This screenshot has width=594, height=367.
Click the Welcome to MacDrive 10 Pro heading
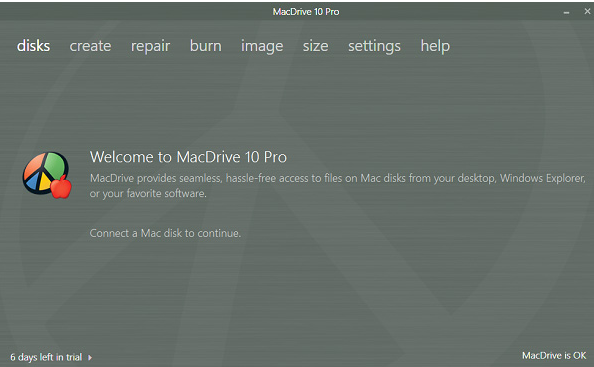click(x=188, y=157)
